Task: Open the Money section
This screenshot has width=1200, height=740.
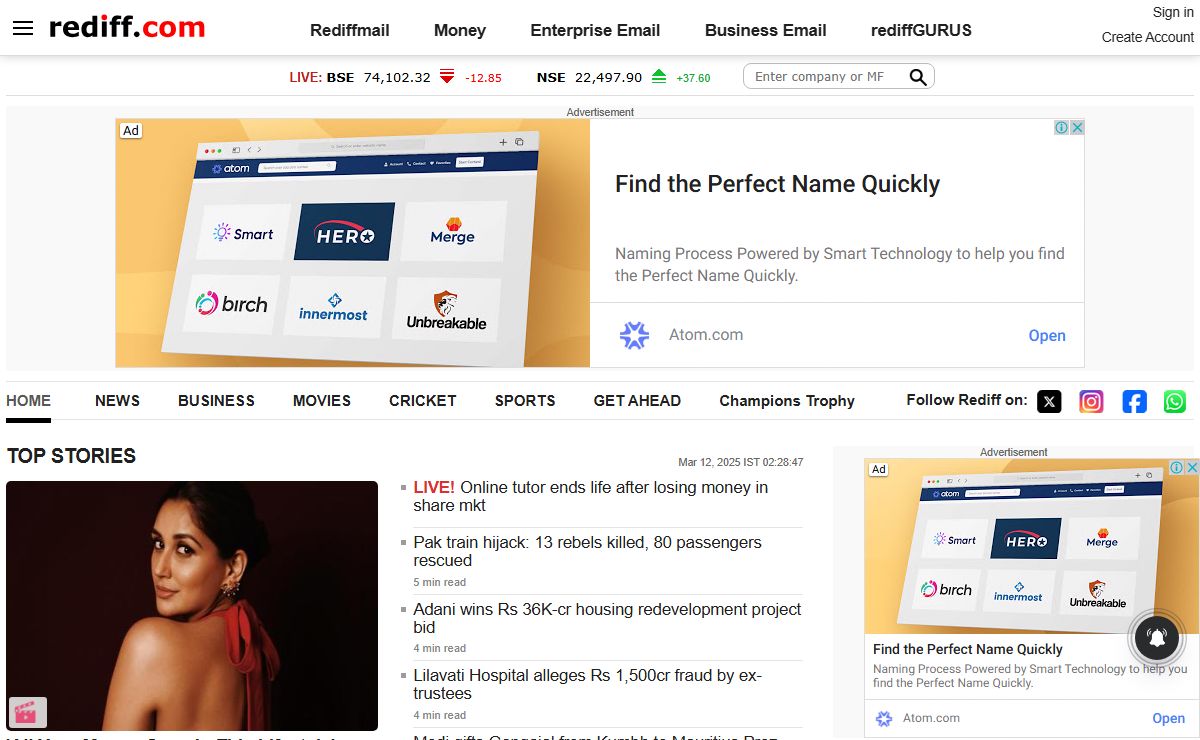Action: (x=460, y=30)
